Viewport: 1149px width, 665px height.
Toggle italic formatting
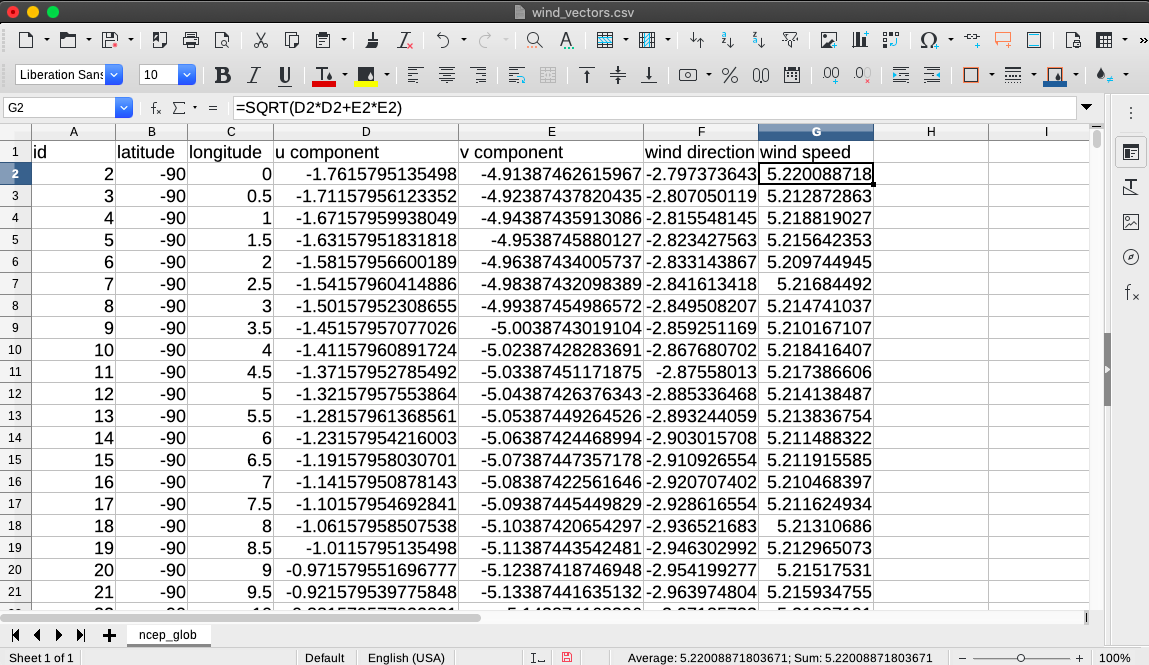(254, 76)
